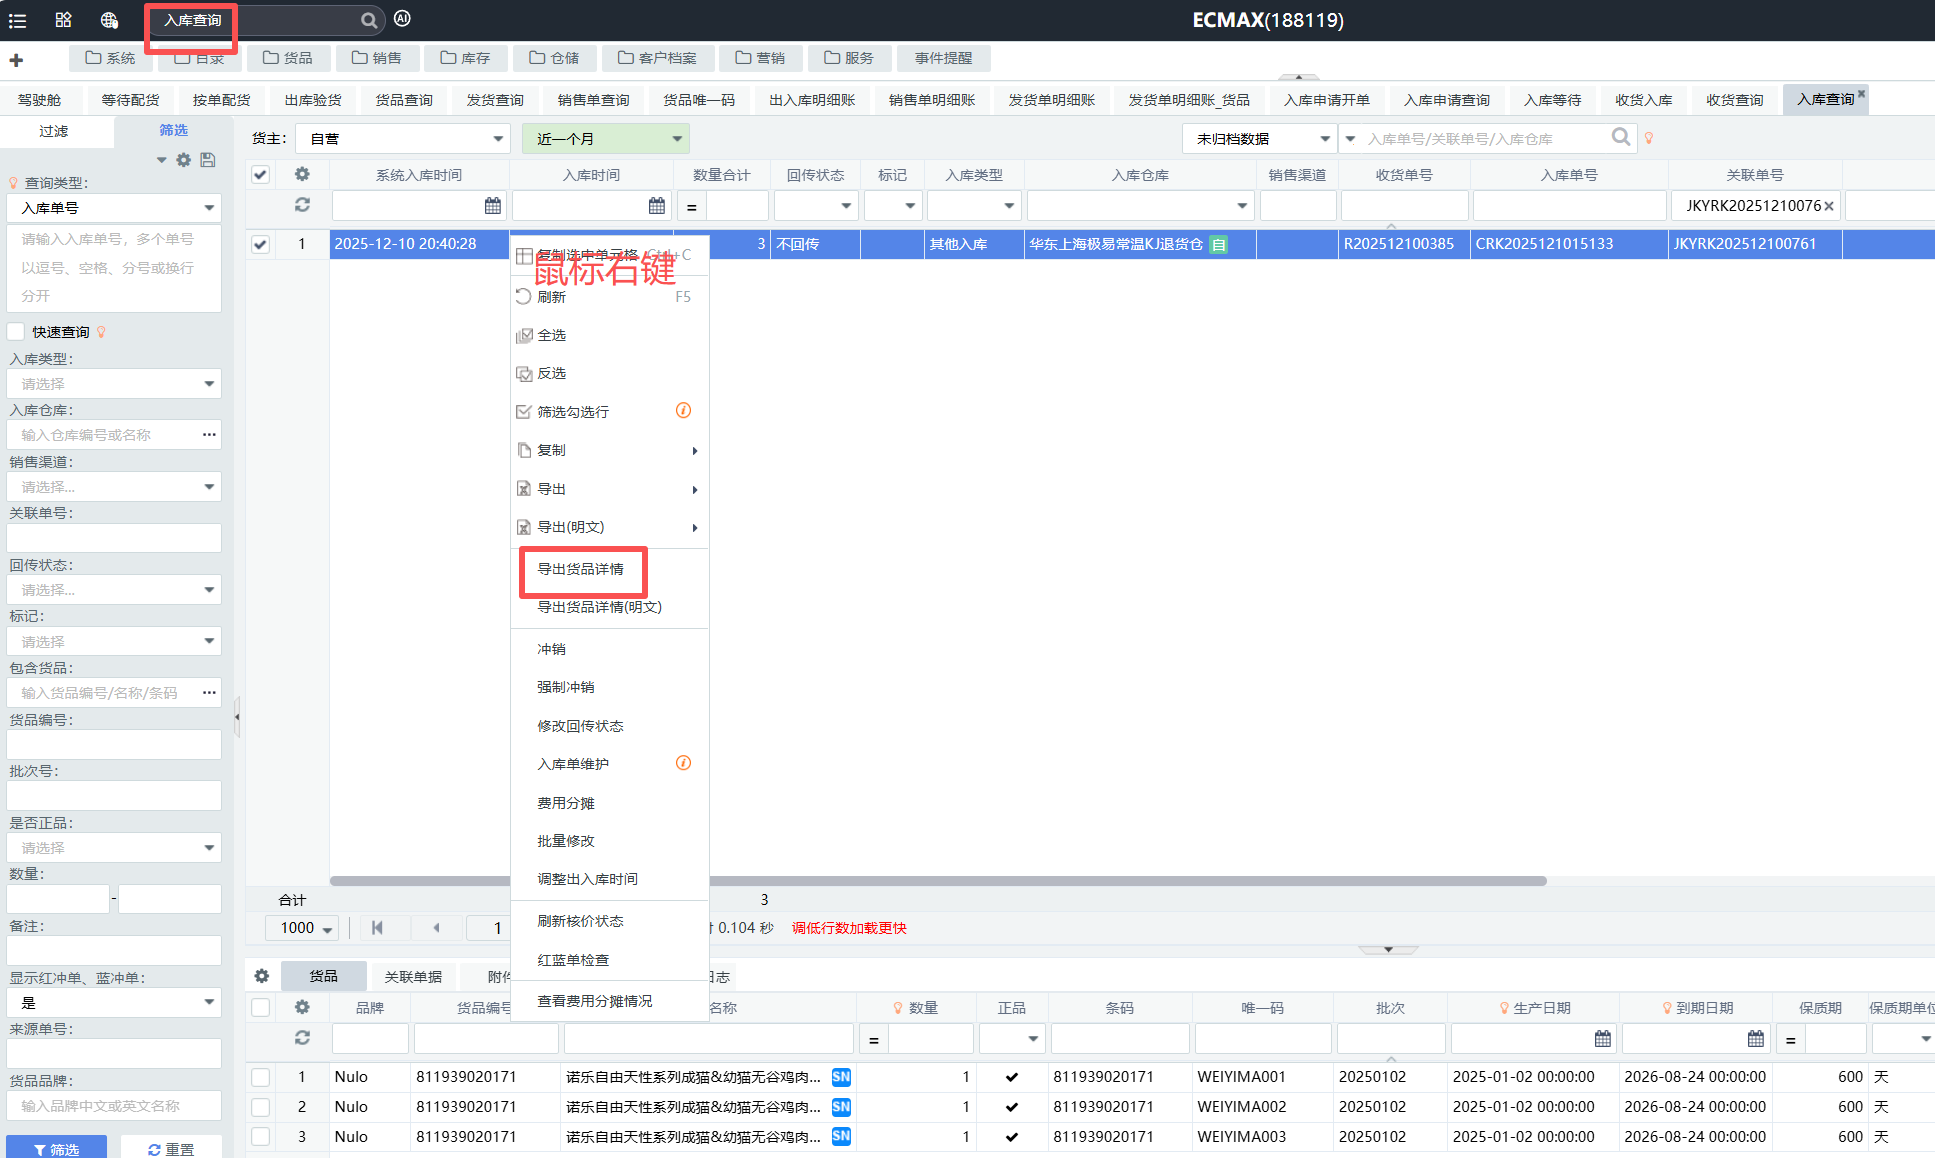Screen dimensions: 1935x1158
Task: Open the 近一个月 date range dropdown
Action: [606, 138]
